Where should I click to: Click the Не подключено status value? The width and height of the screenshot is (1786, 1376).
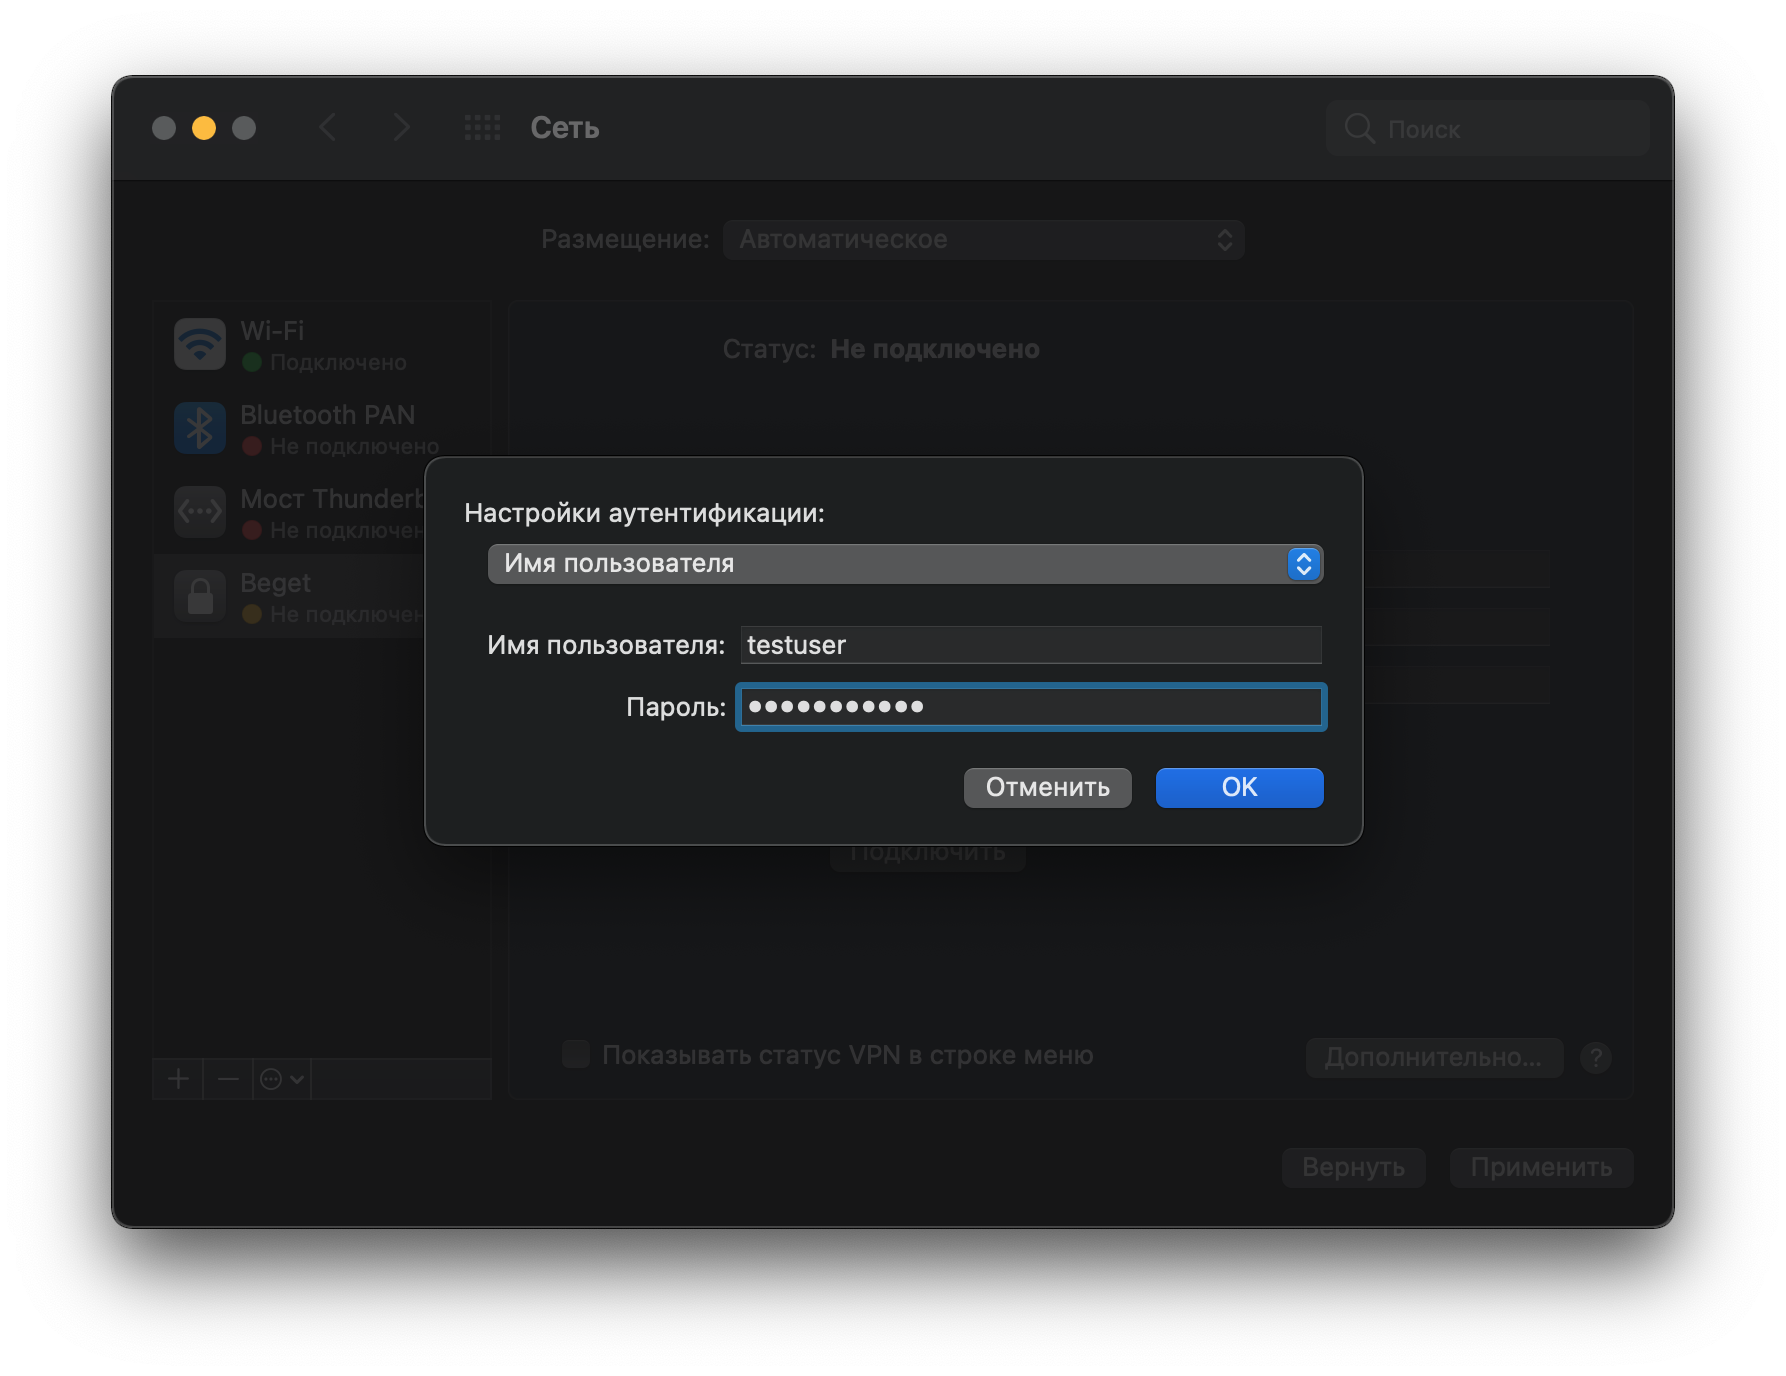tap(935, 349)
